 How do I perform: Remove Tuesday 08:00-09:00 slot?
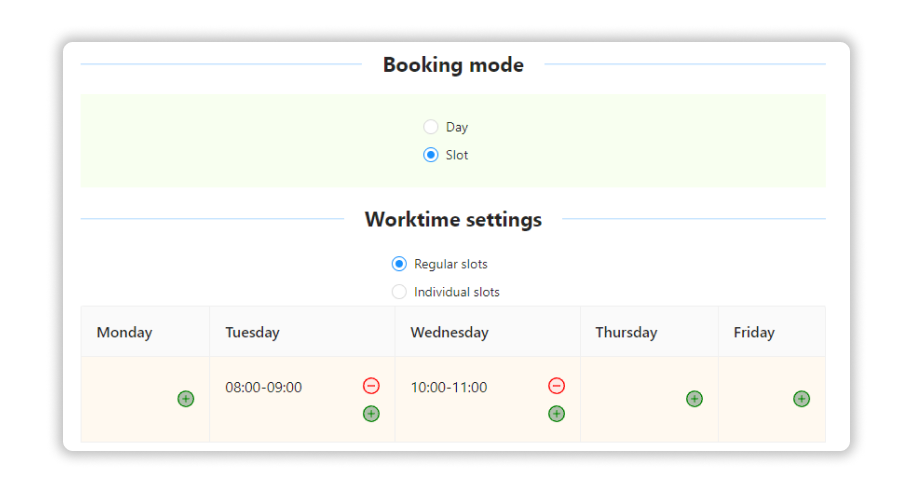click(371, 386)
